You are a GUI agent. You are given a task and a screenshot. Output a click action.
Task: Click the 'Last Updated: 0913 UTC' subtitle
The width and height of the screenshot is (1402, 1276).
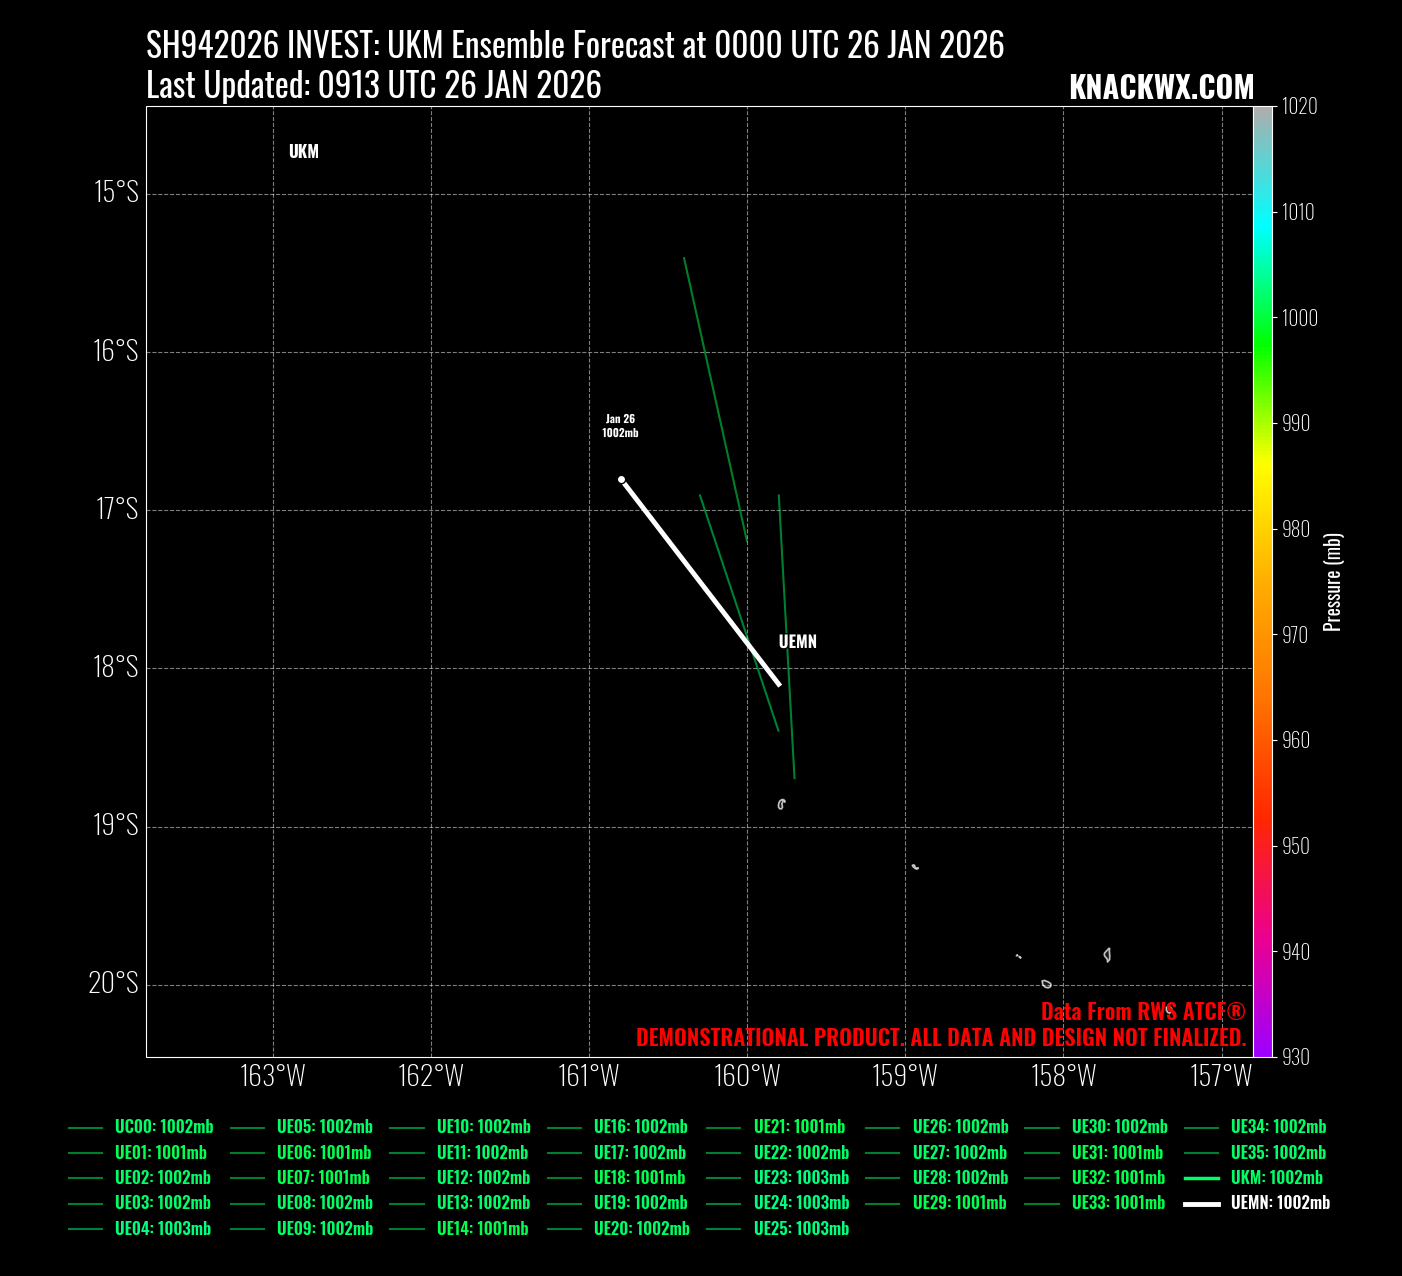(374, 86)
